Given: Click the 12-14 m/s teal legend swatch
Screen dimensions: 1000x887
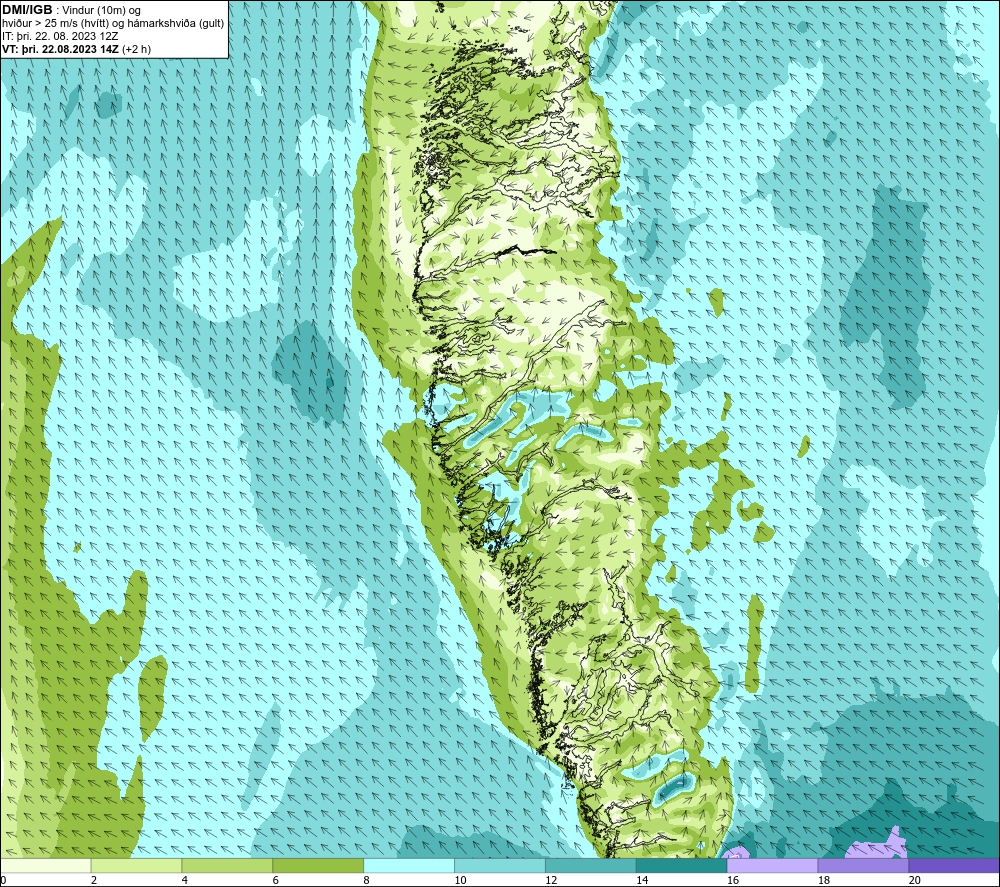Looking at the screenshot, I should (591, 866).
